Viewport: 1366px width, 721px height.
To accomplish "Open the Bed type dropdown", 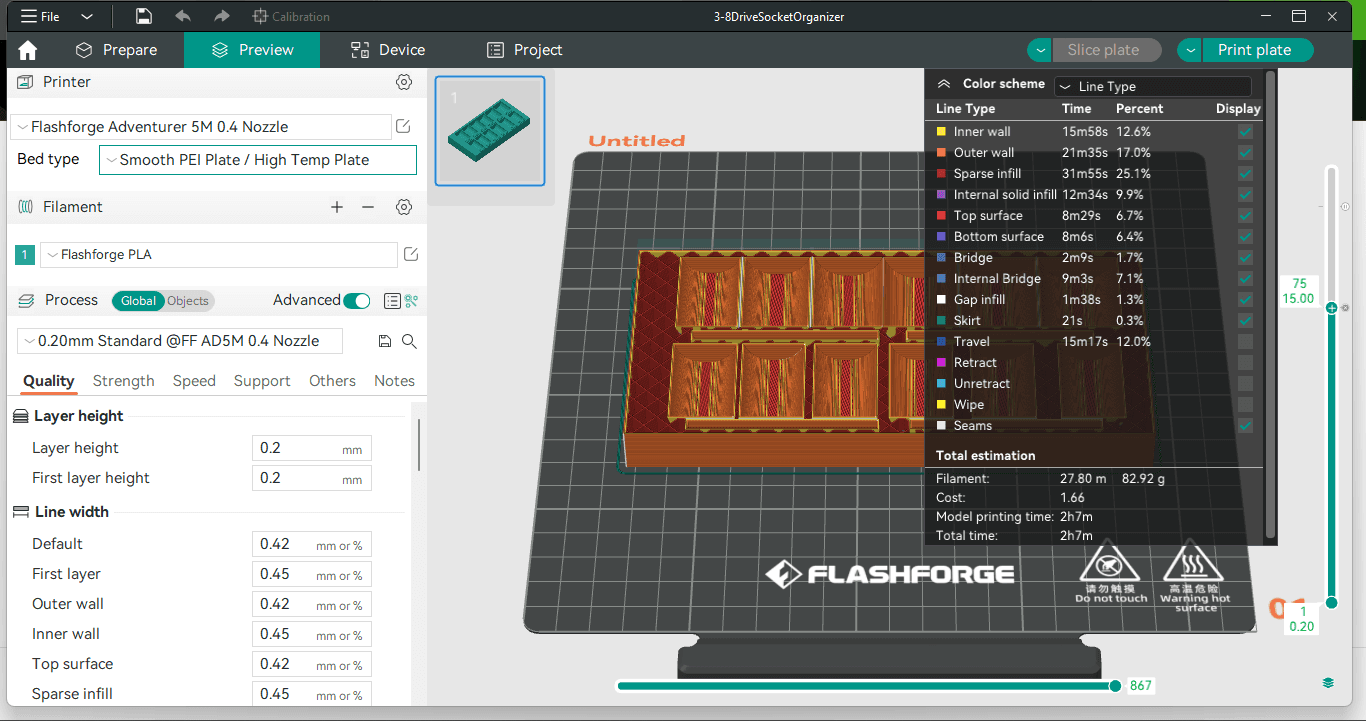I will (x=258, y=160).
